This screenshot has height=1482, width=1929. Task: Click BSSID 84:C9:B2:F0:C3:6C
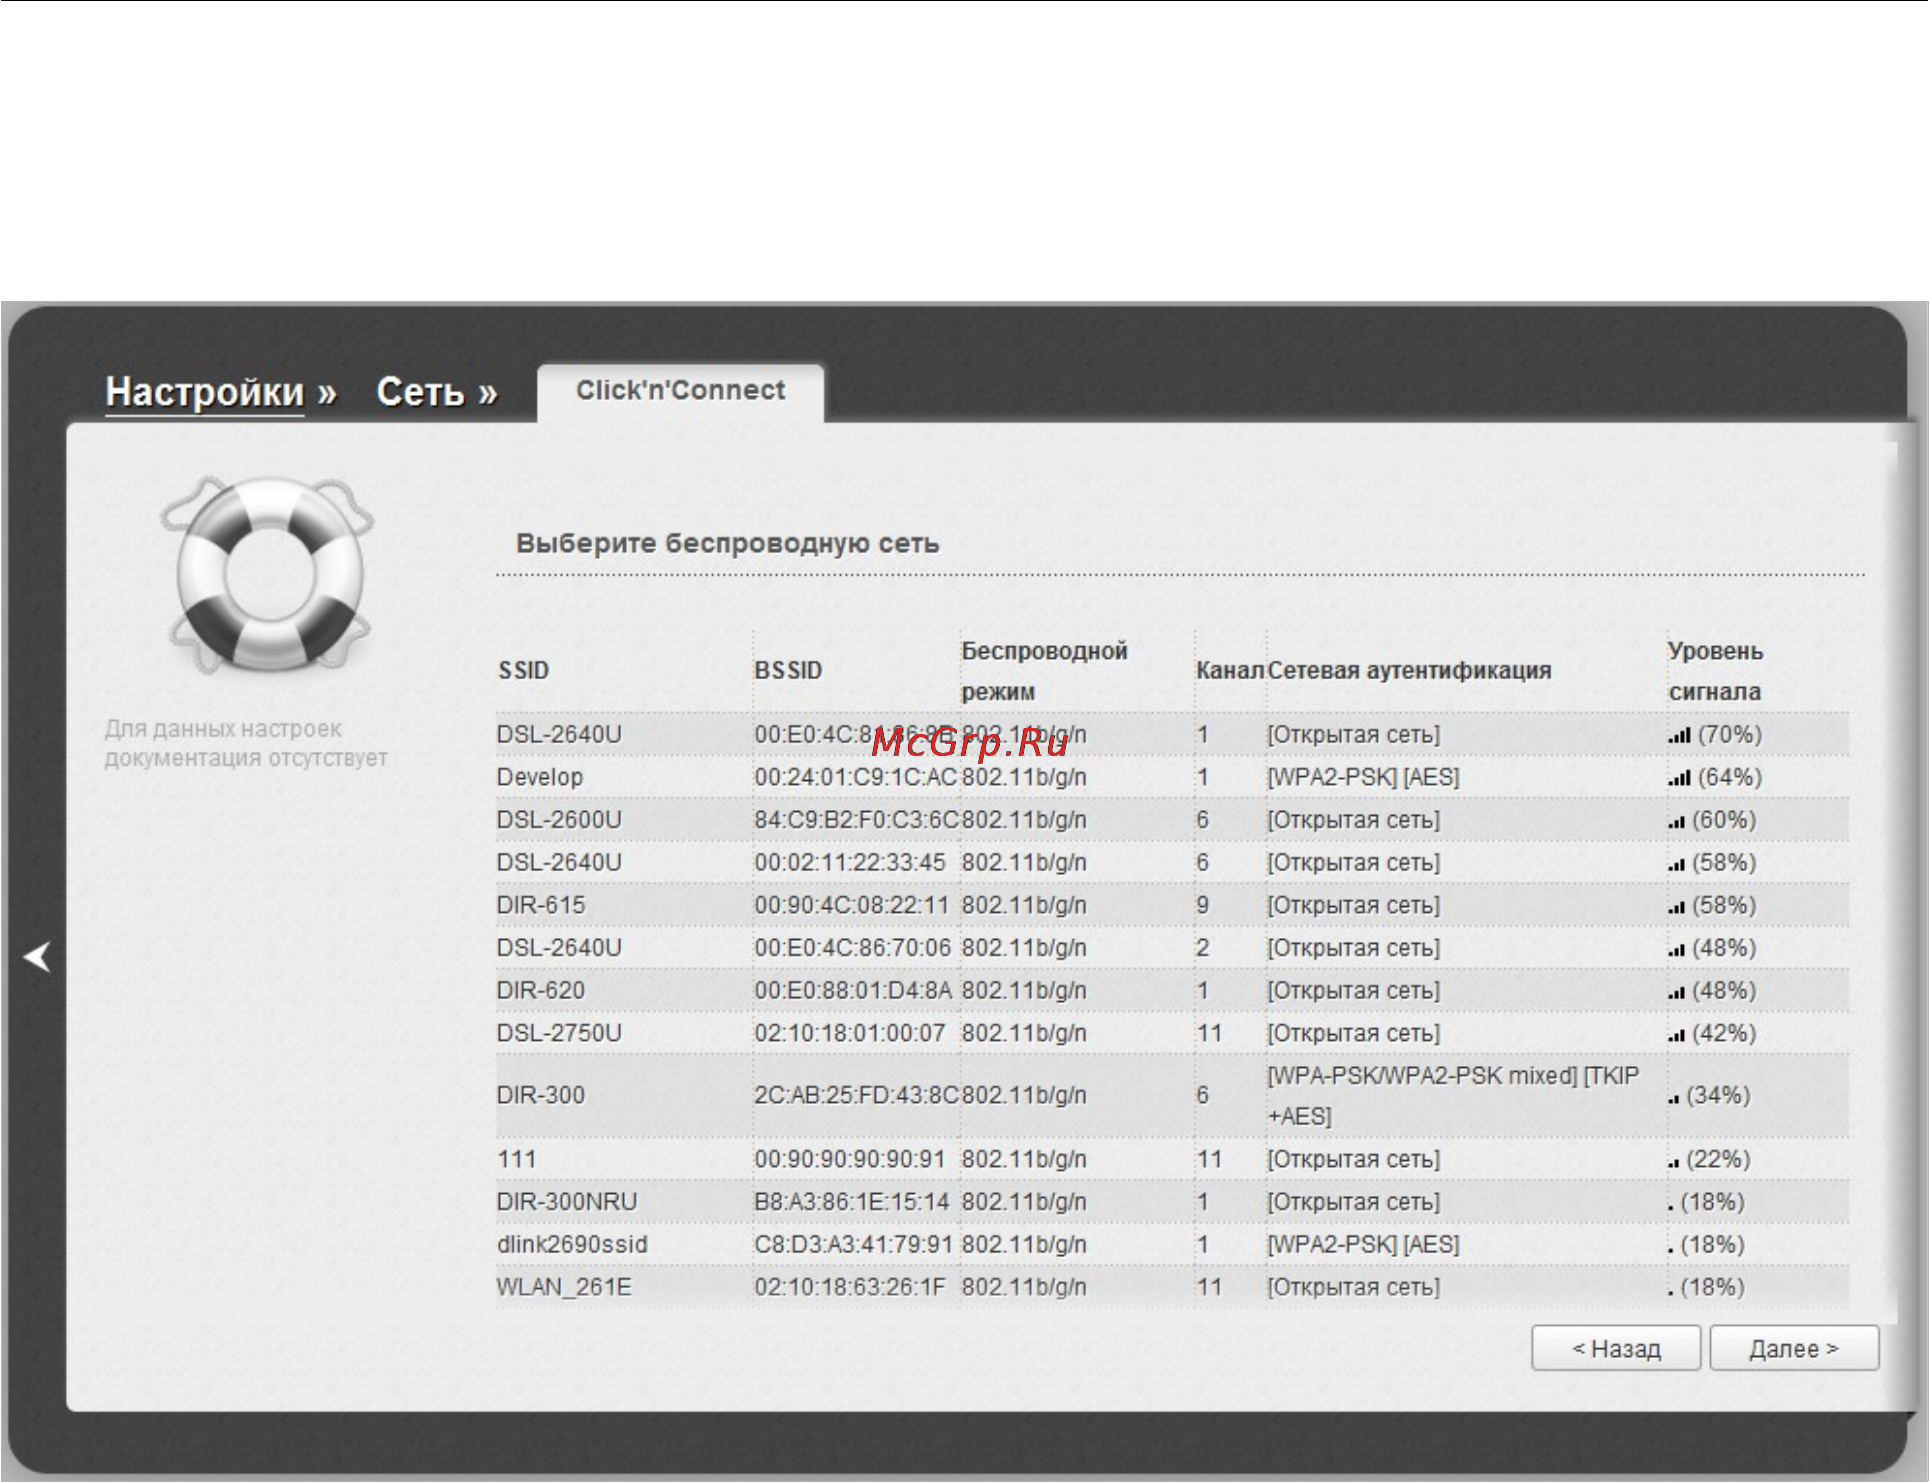(857, 820)
